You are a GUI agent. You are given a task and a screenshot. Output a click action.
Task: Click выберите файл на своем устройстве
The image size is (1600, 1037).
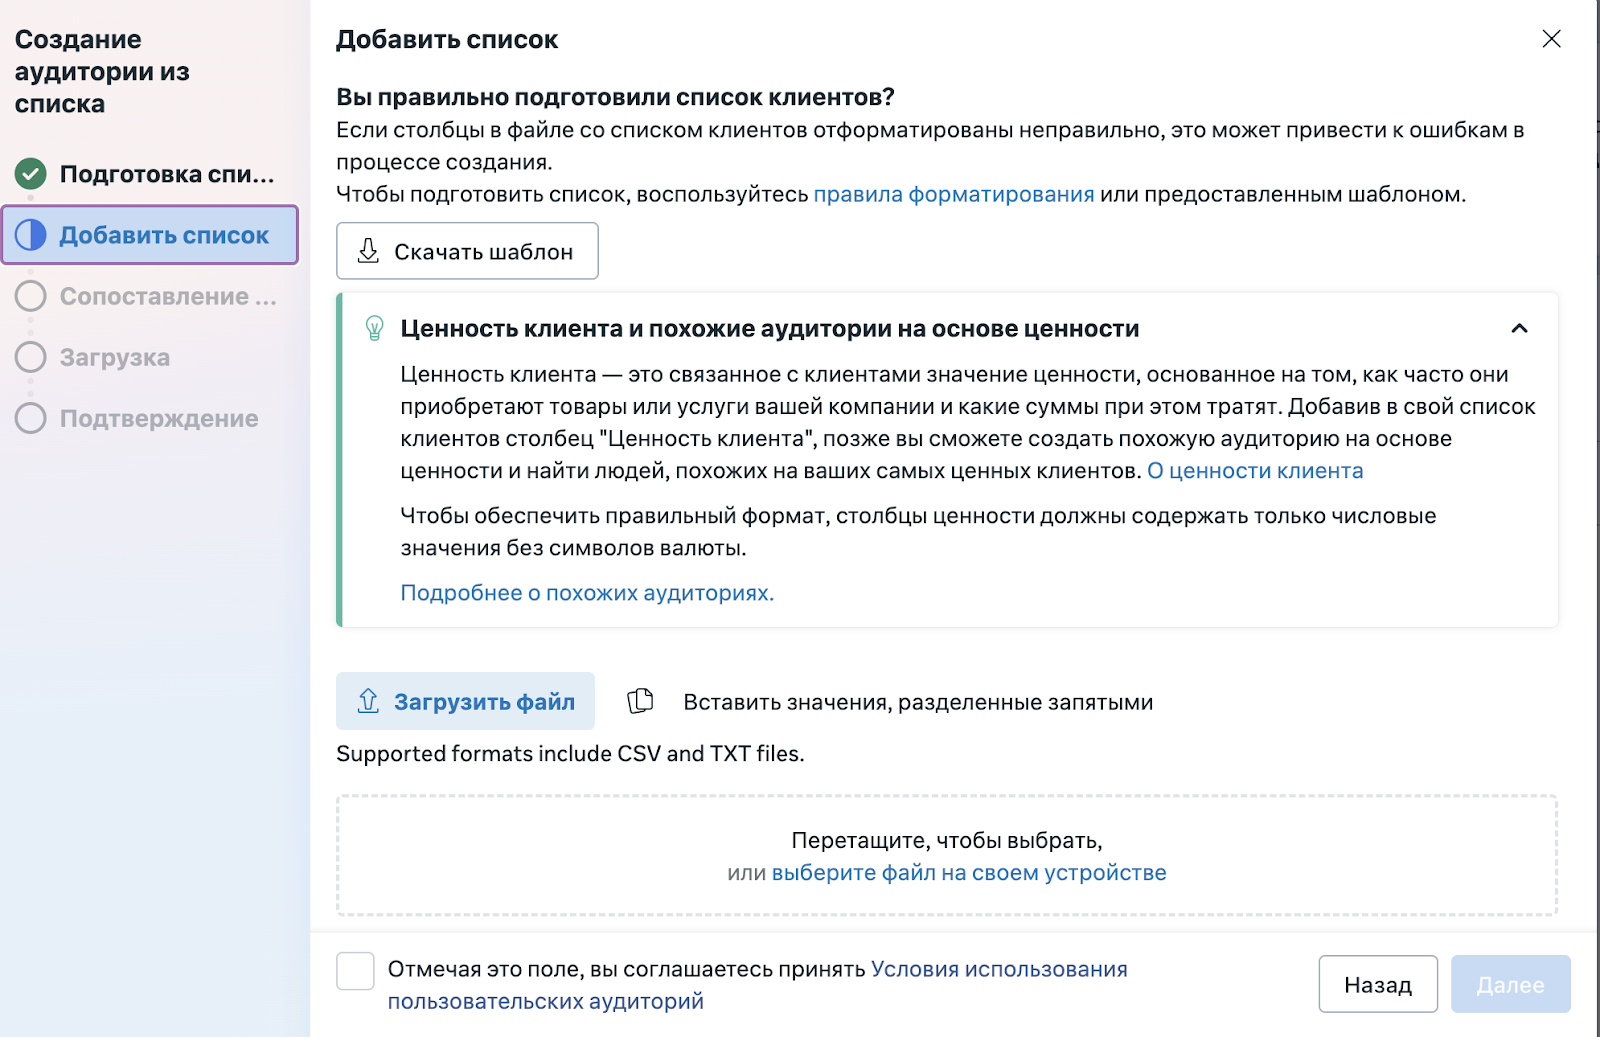969,873
